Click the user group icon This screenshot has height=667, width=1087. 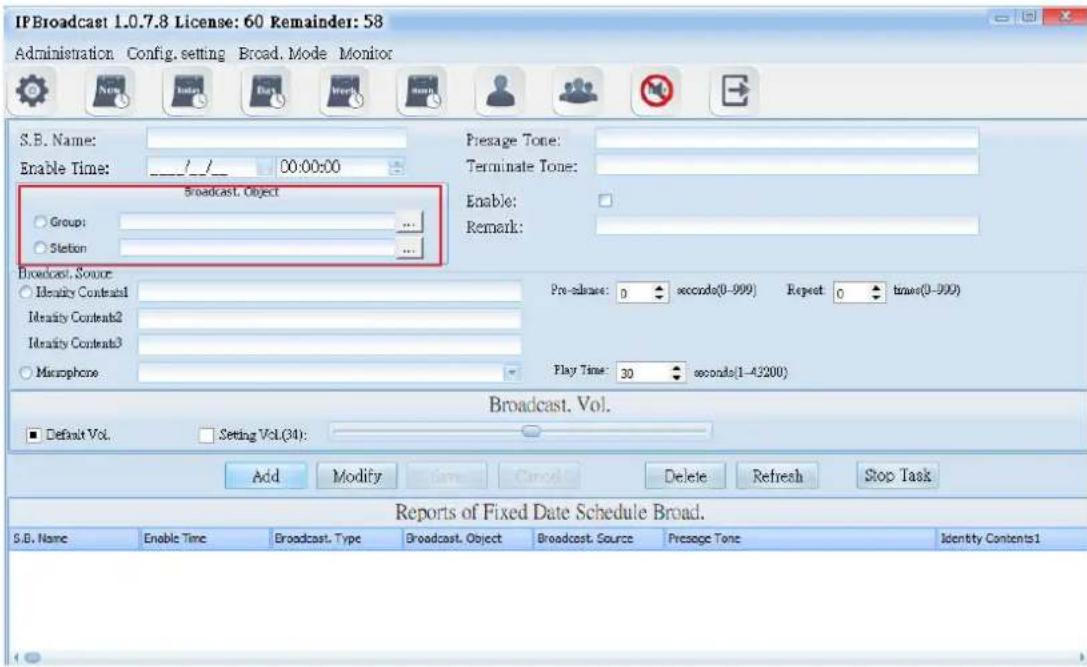pyautogui.click(x=578, y=91)
